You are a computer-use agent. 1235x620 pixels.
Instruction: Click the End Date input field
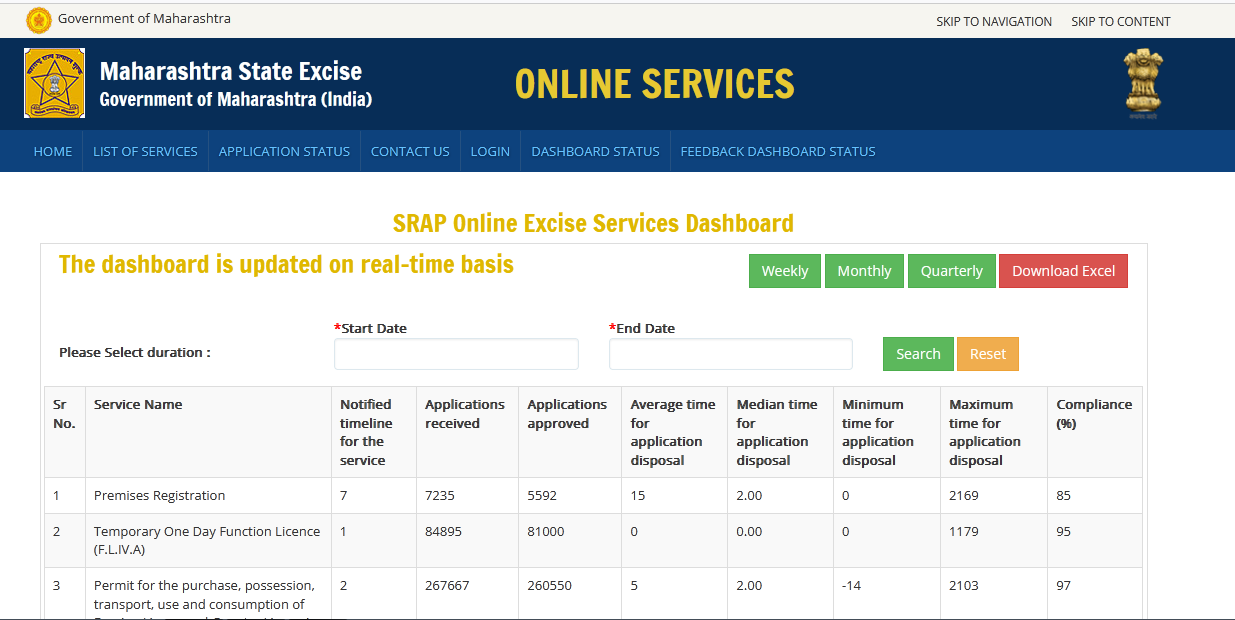(730, 354)
